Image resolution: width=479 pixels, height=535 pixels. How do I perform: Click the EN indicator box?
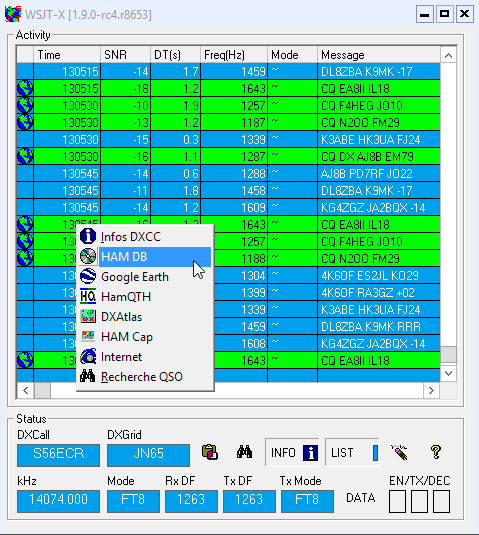coord(397,502)
